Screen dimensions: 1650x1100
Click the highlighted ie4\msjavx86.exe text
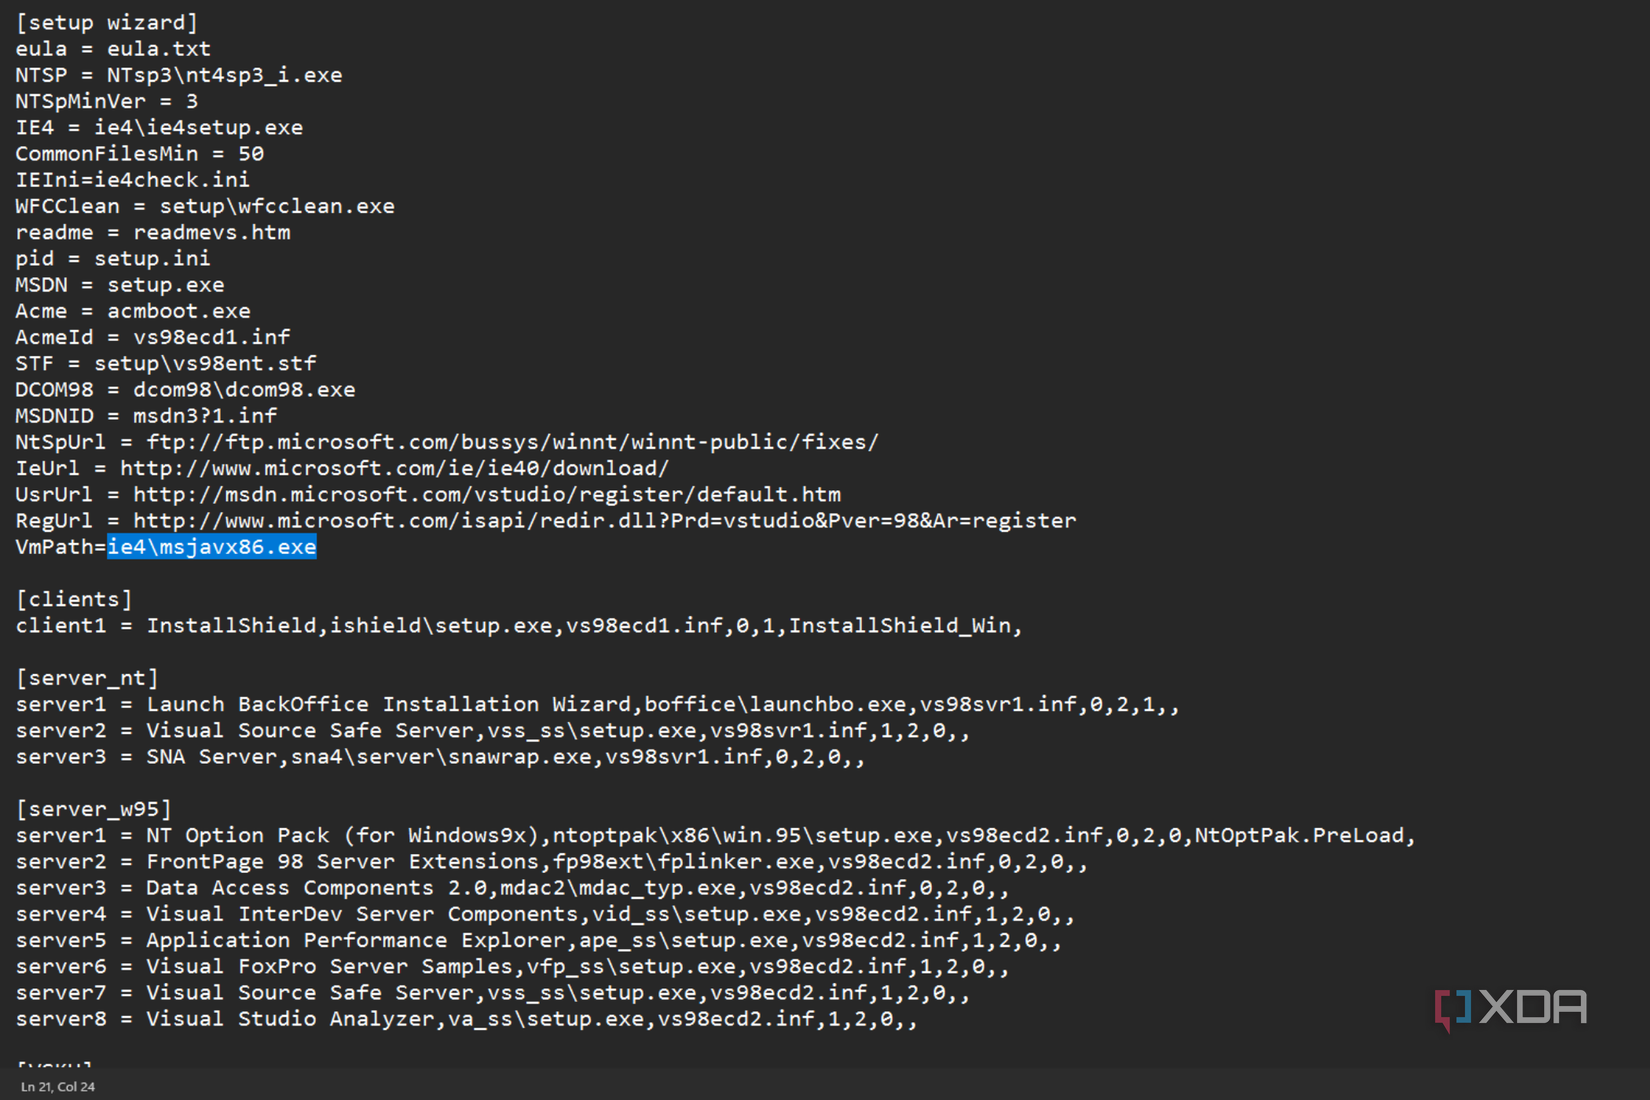click(212, 547)
